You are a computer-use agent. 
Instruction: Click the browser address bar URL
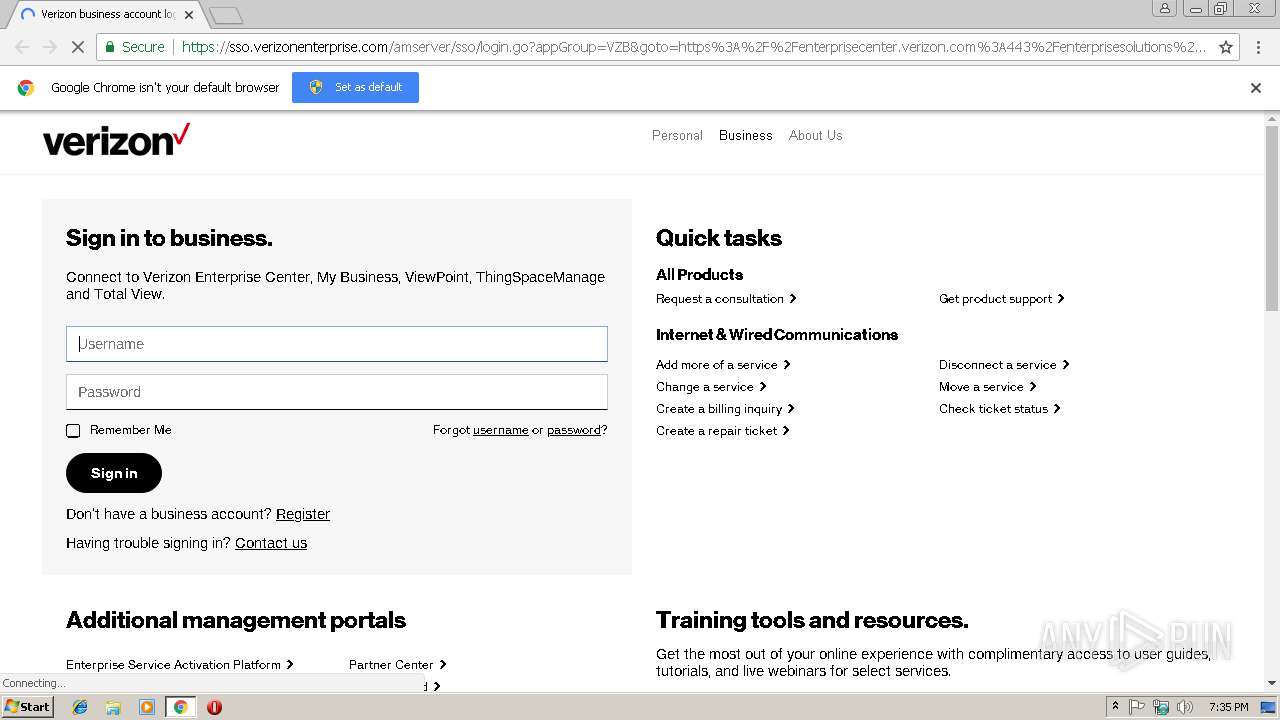tap(693, 47)
